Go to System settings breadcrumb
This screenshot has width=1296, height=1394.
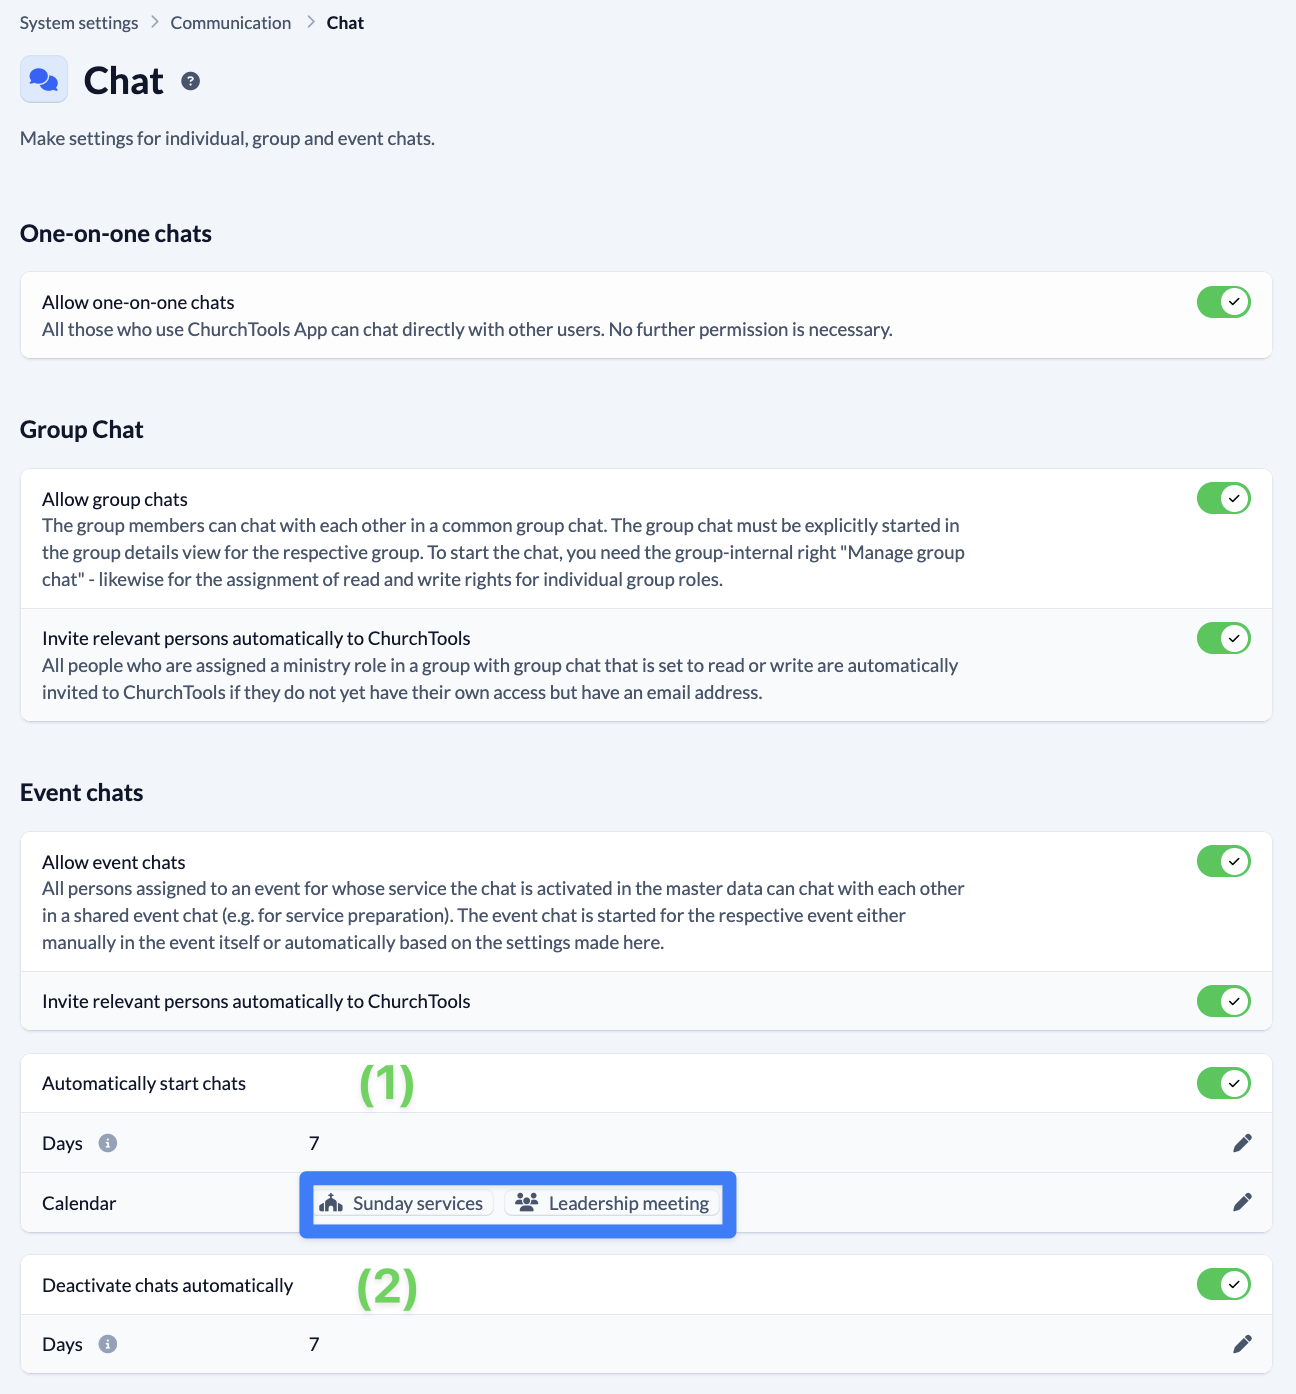[79, 23]
